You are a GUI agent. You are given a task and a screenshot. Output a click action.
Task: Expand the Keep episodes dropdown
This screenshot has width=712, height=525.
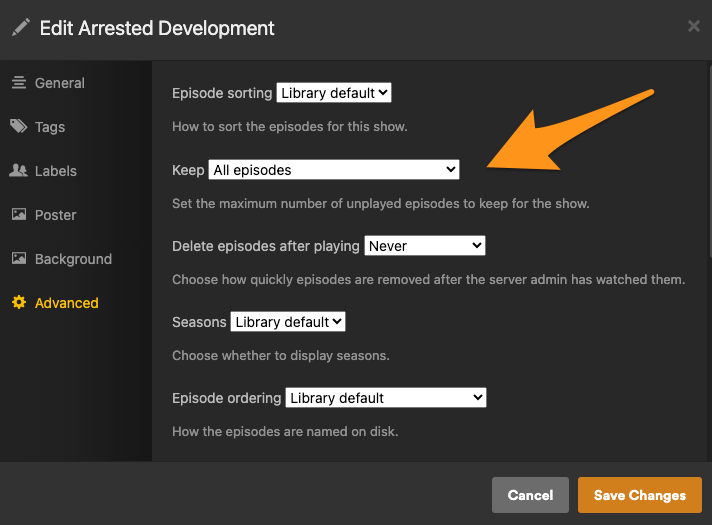click(334, 169)
